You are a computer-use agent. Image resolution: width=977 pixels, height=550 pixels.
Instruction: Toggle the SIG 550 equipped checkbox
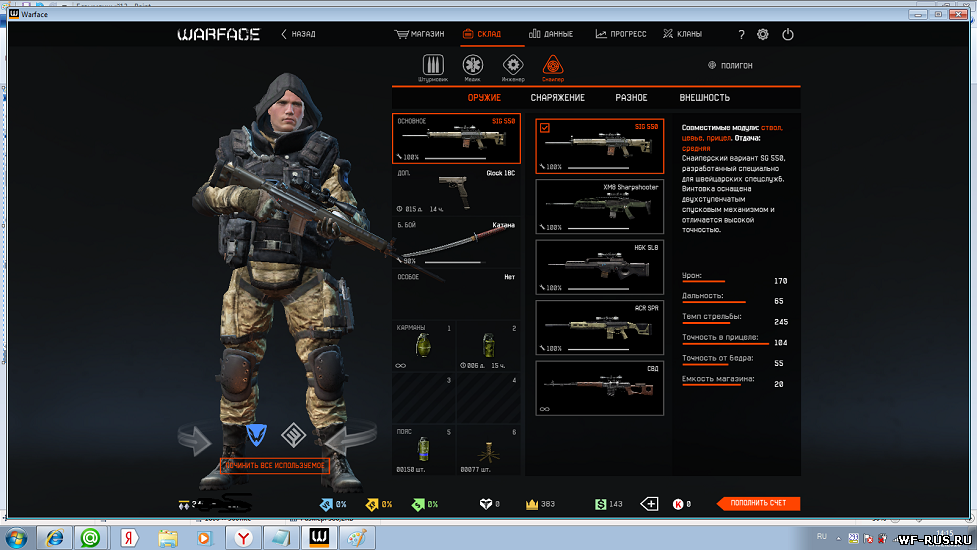[x=545, y=127]
